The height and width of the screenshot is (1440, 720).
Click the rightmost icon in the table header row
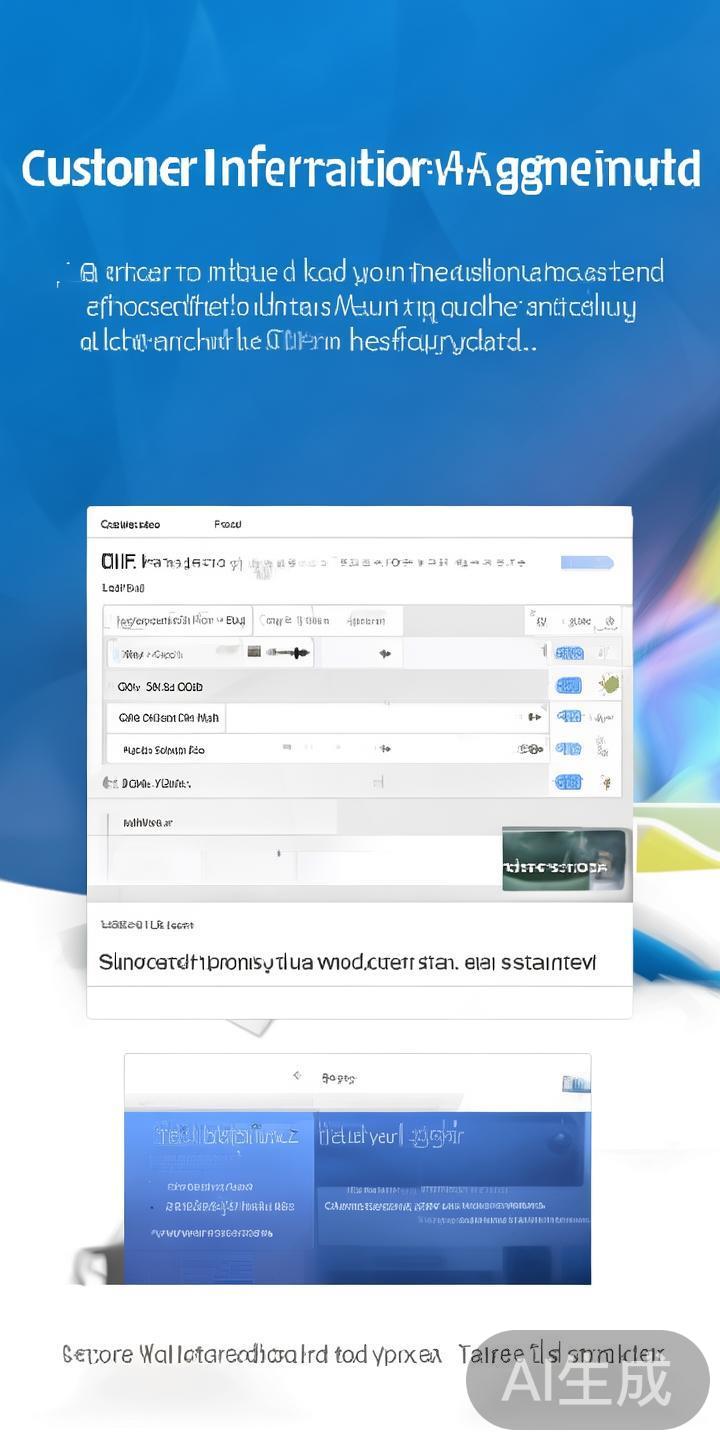click(x=609, y=621)
